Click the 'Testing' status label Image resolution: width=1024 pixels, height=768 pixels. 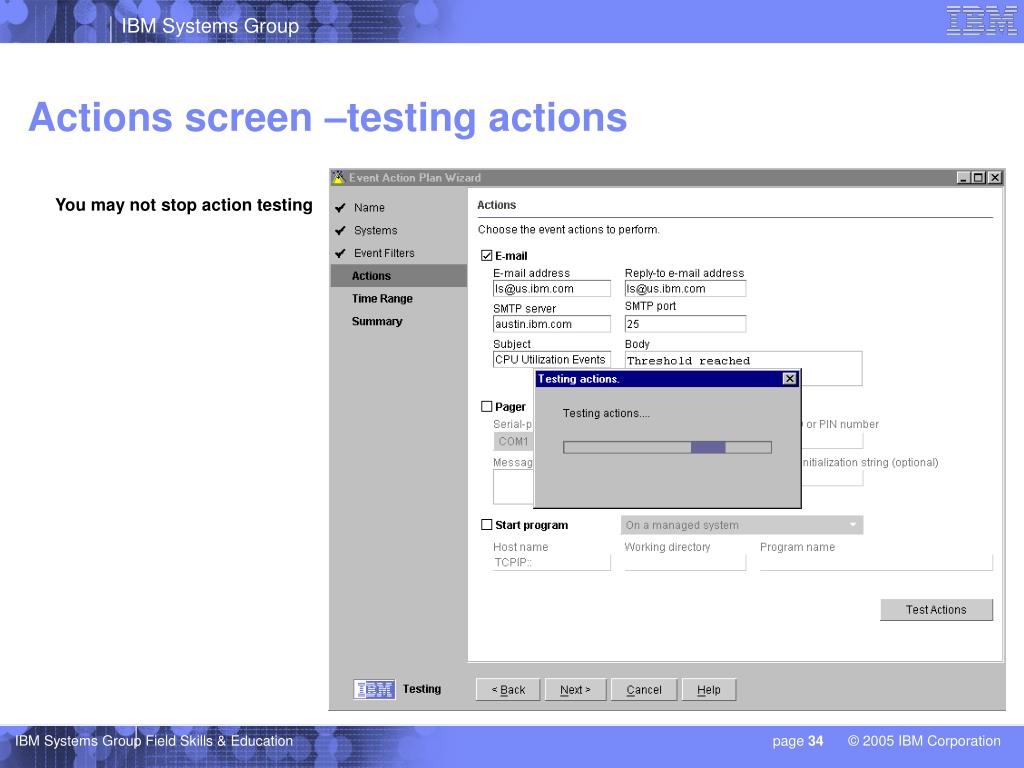pos(422,689)
